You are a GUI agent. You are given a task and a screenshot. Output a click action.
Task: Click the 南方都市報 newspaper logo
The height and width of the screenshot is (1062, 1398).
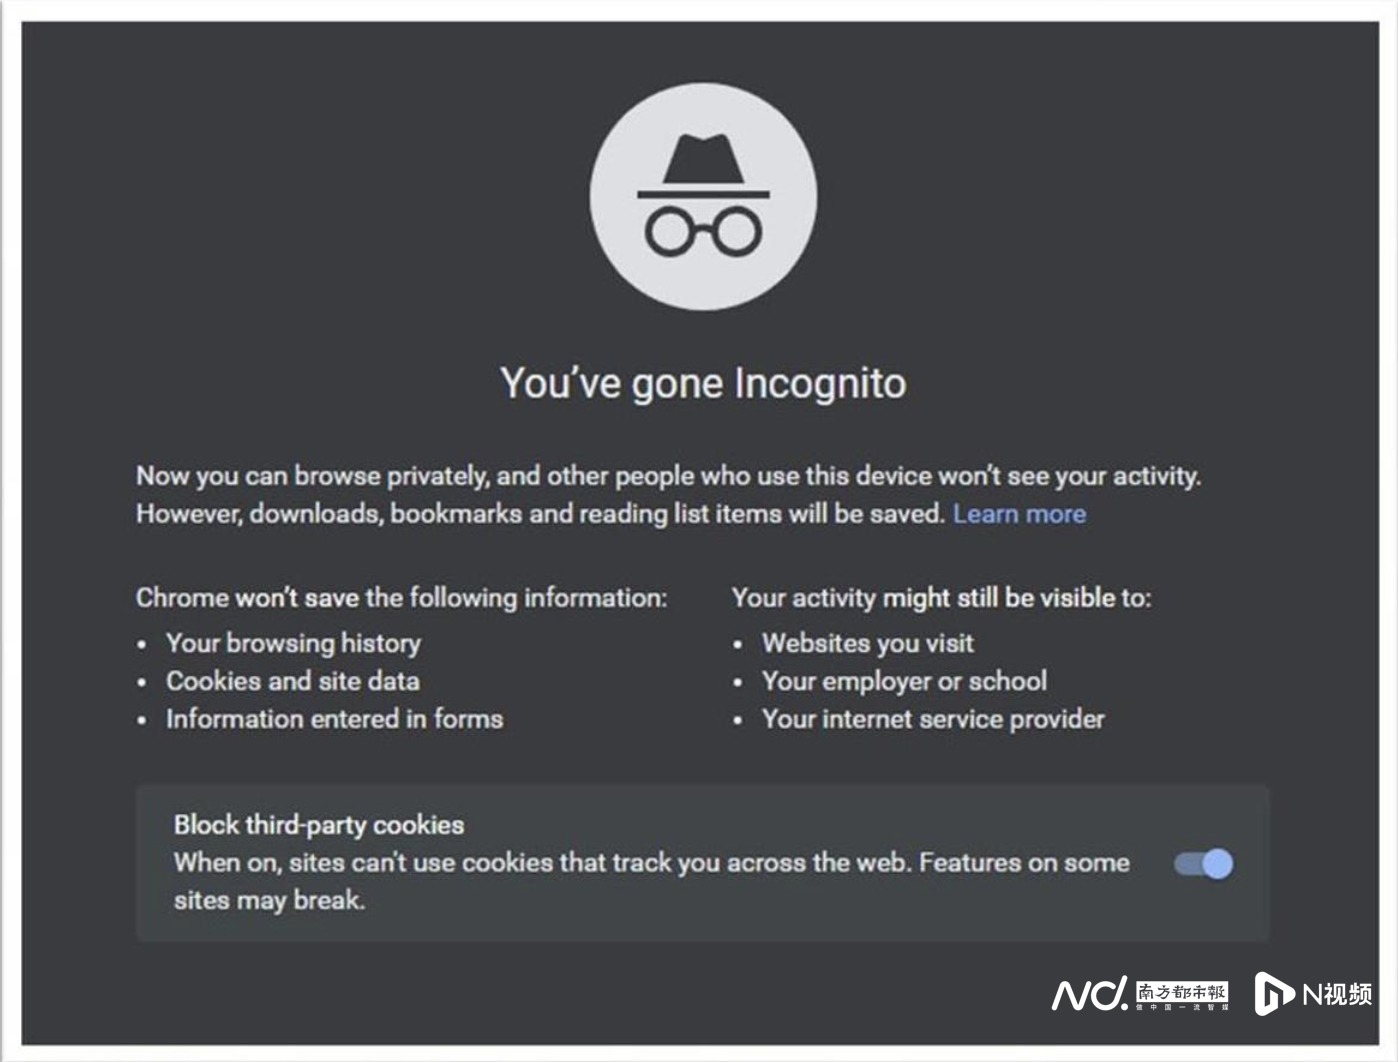[1181, 993]
